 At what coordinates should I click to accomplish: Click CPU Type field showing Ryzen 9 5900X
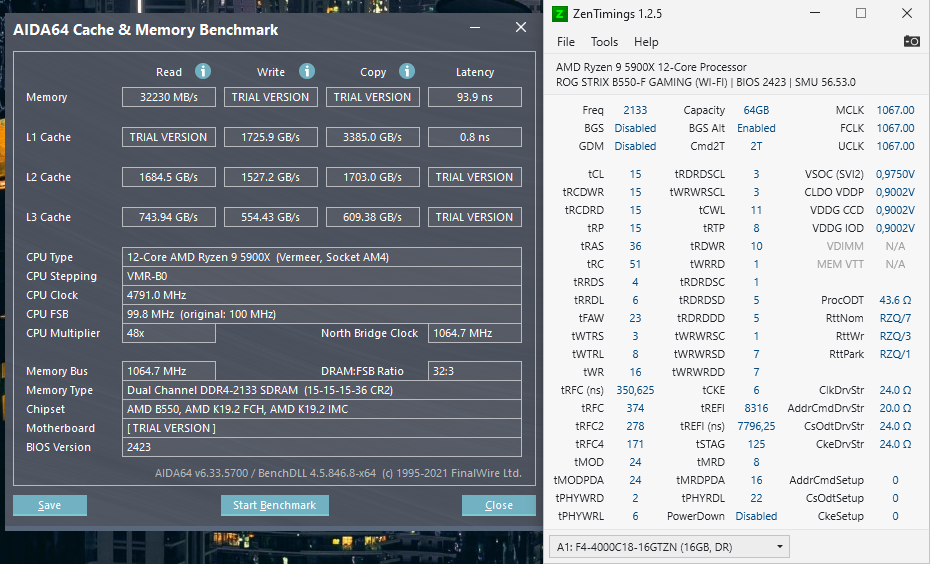322,257
